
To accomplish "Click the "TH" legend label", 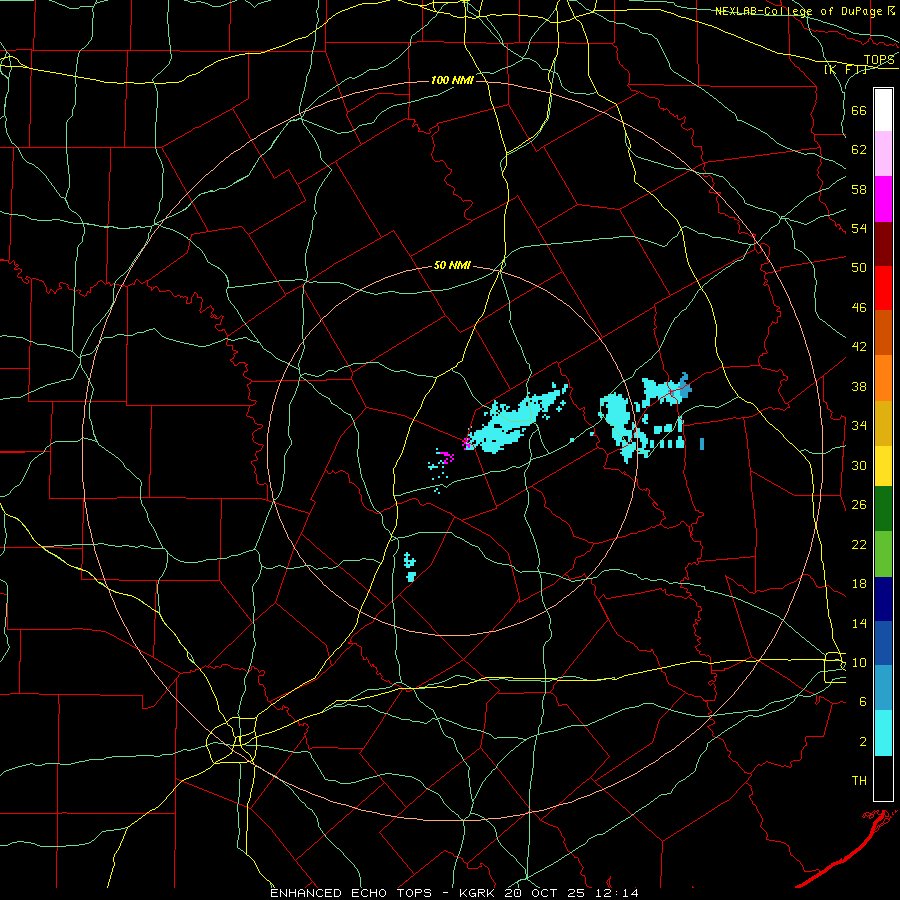I will click(x=859, y=781).
